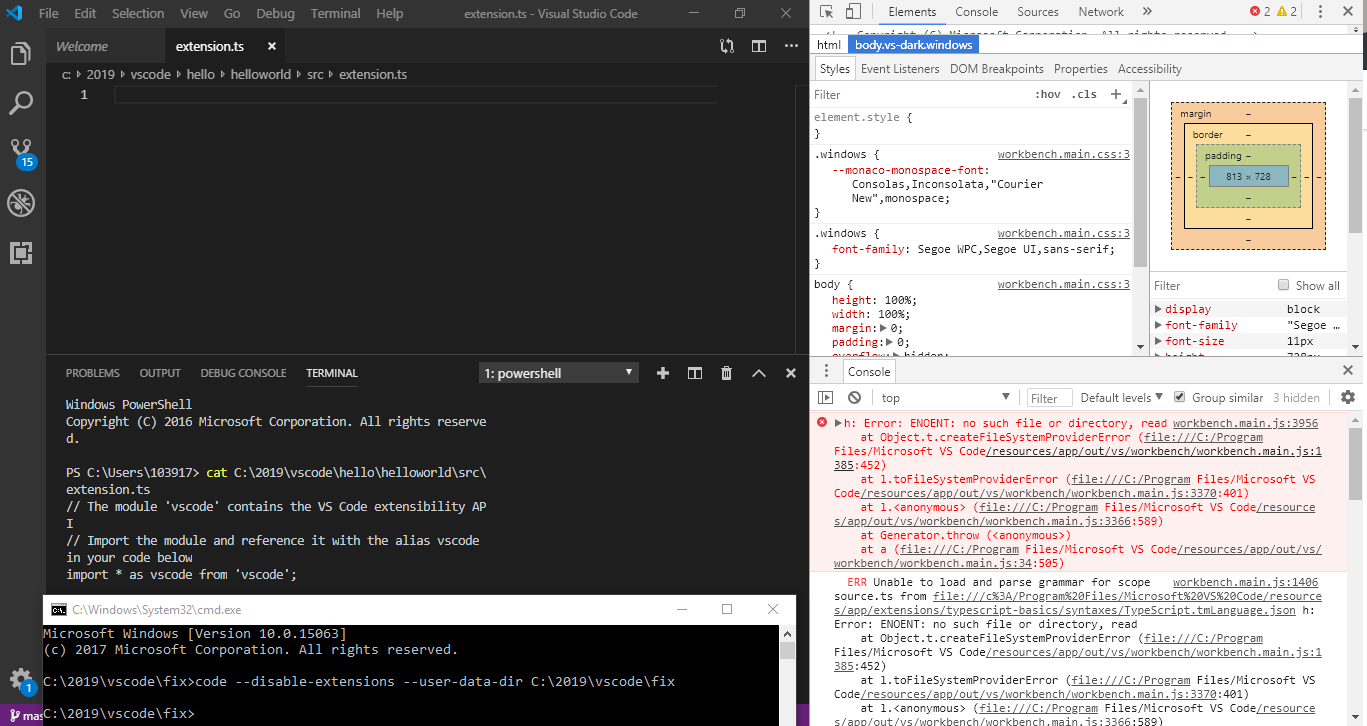Split the terminal pane
Image resolution: width=1367 pixels, height=726 pixels.
click(695, 373)
